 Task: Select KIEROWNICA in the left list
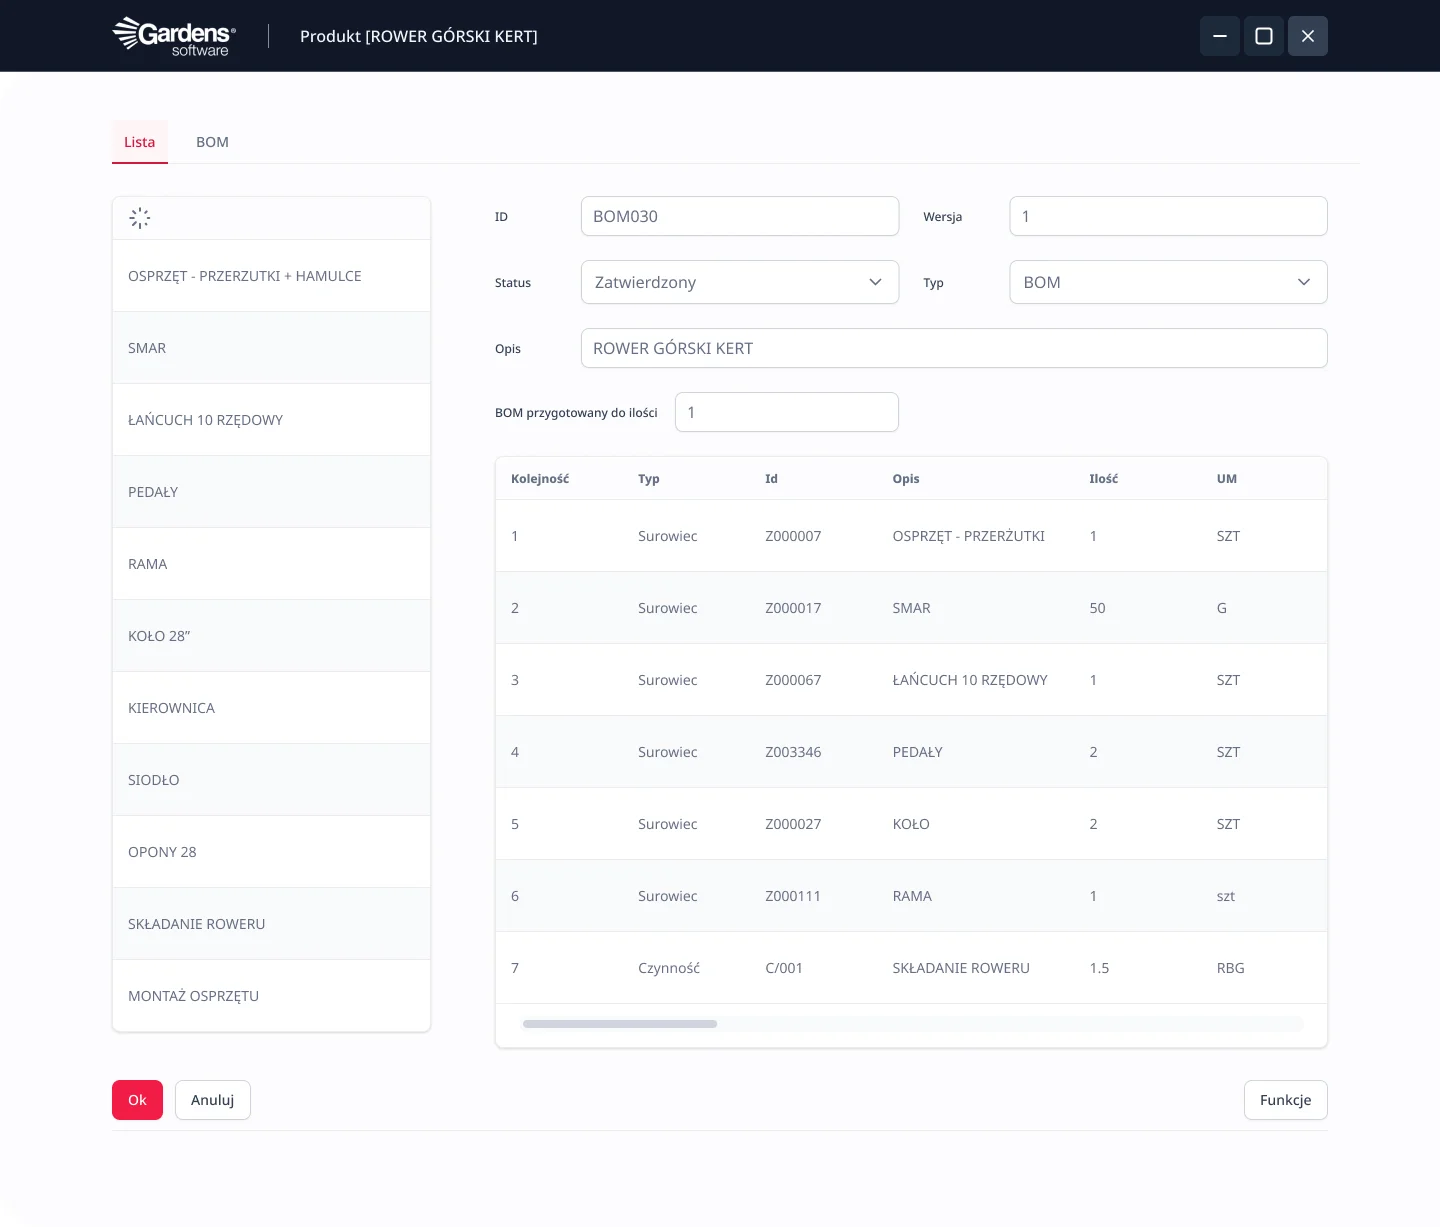(171, 708)
